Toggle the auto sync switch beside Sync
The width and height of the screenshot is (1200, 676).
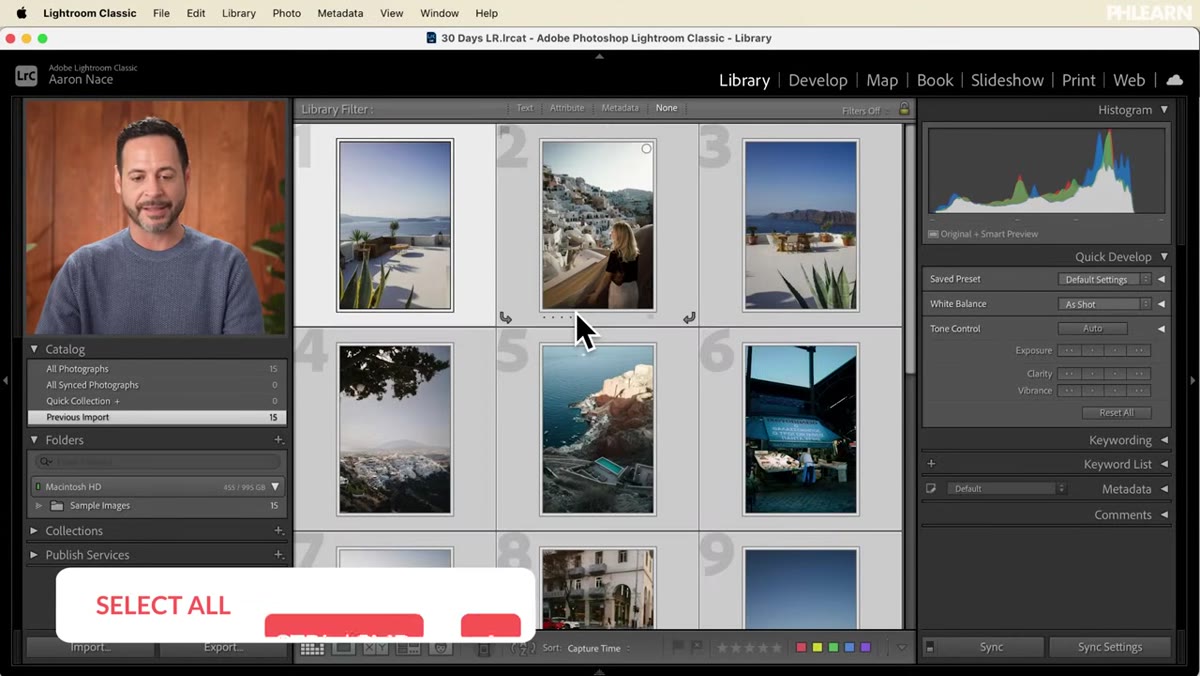click(930, 648)
